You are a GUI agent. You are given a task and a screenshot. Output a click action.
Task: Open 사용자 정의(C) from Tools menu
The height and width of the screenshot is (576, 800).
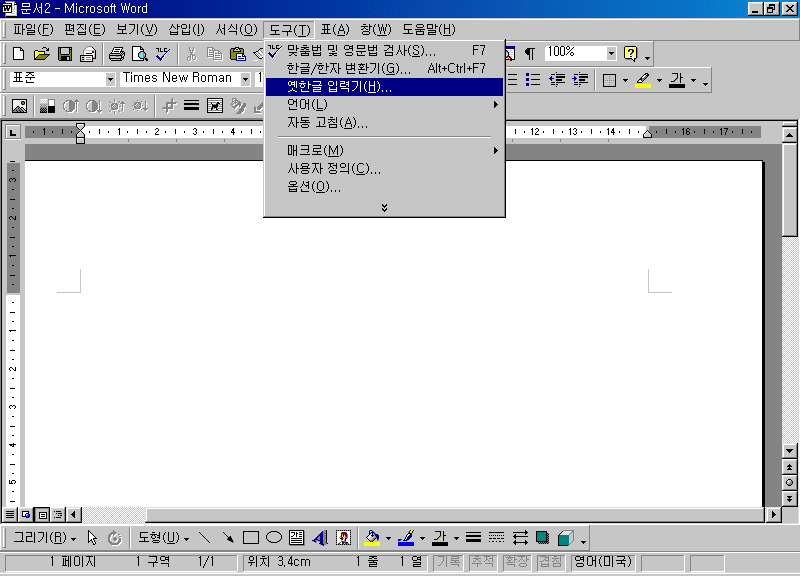tap(384, 168)
